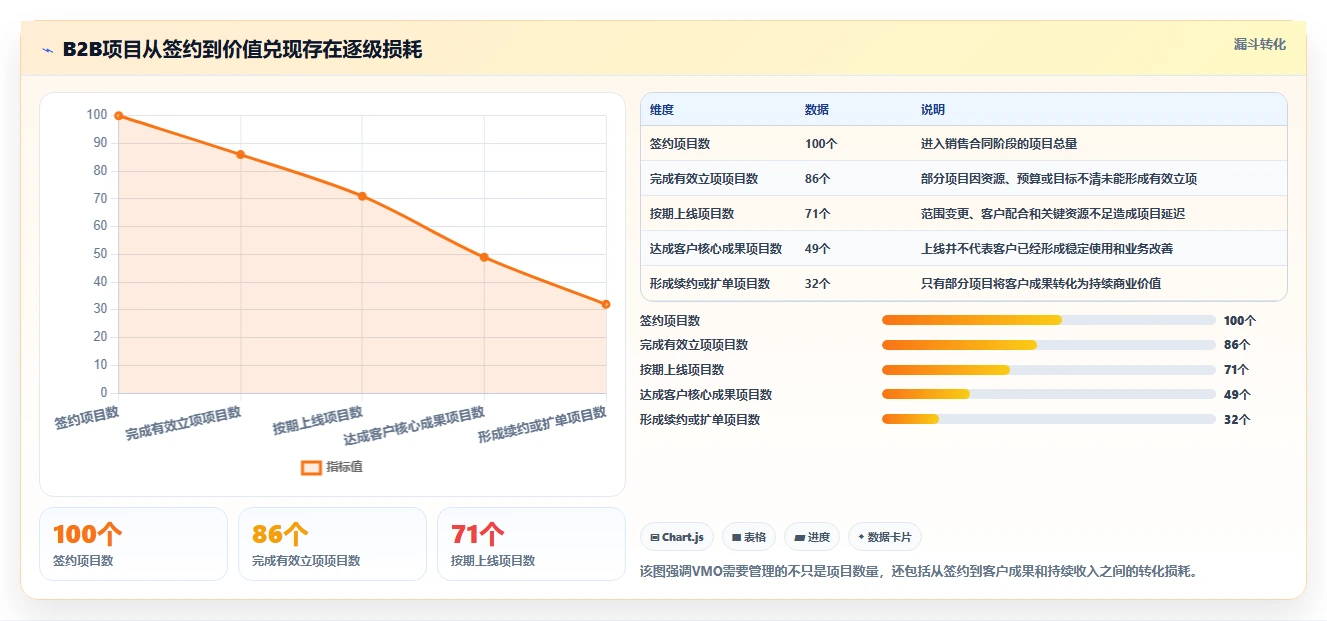The height and width of the screenshot is (621, 1327).
Task: Click table value 49个
Action: [x=818, y=249]
